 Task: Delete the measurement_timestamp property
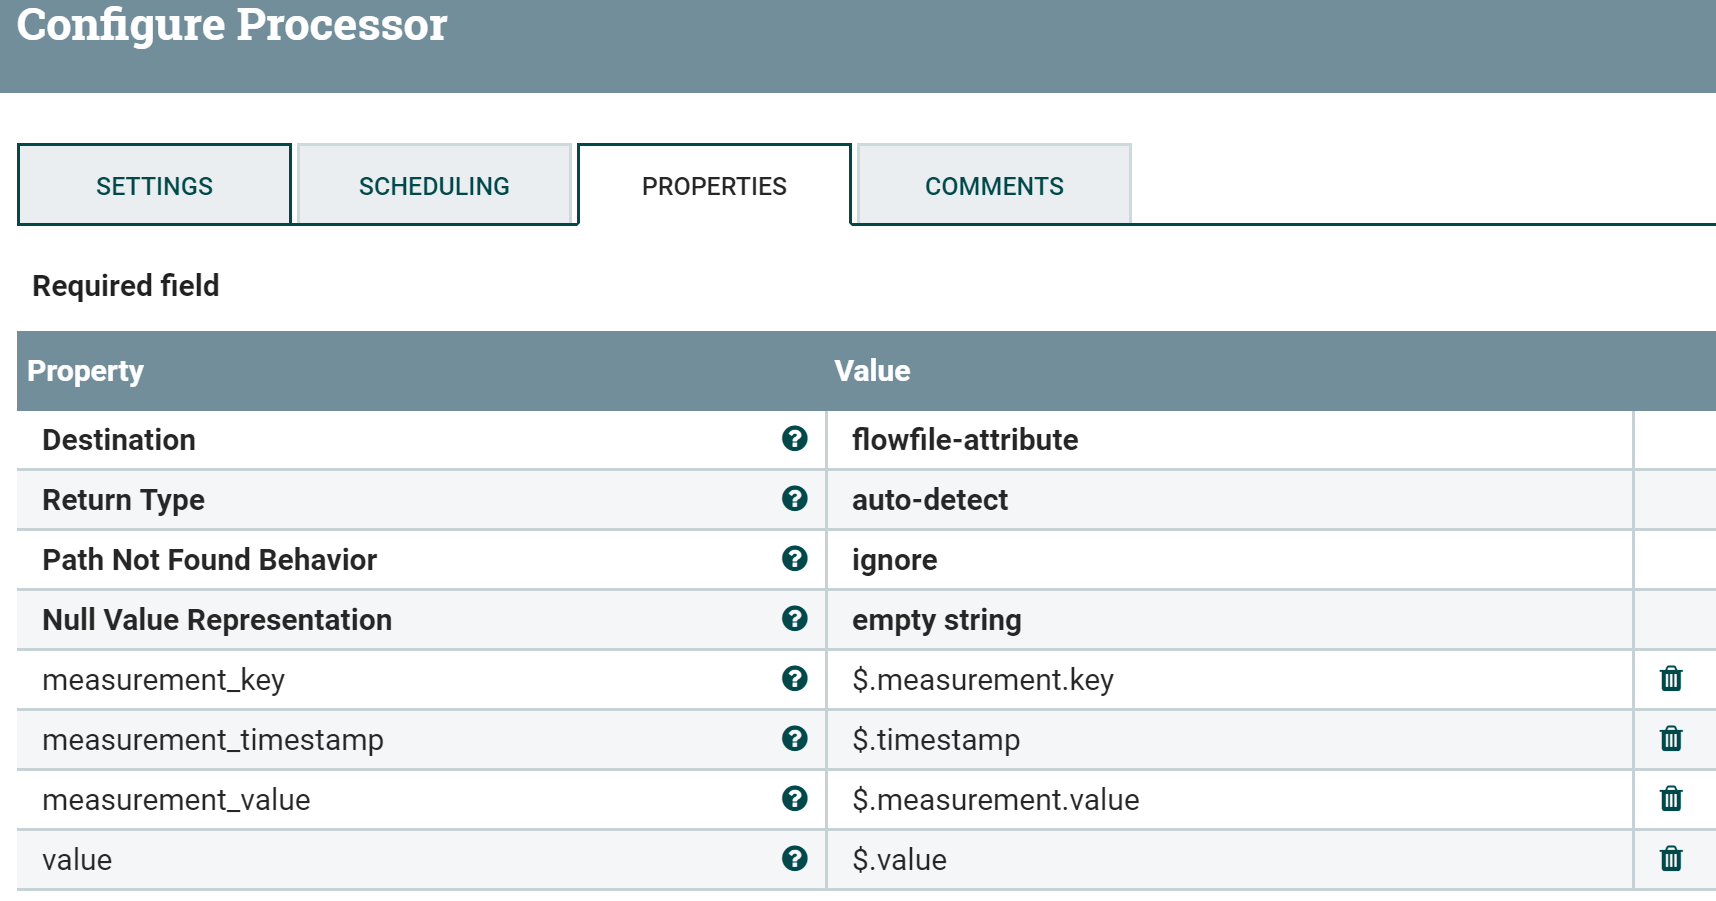1670,739
